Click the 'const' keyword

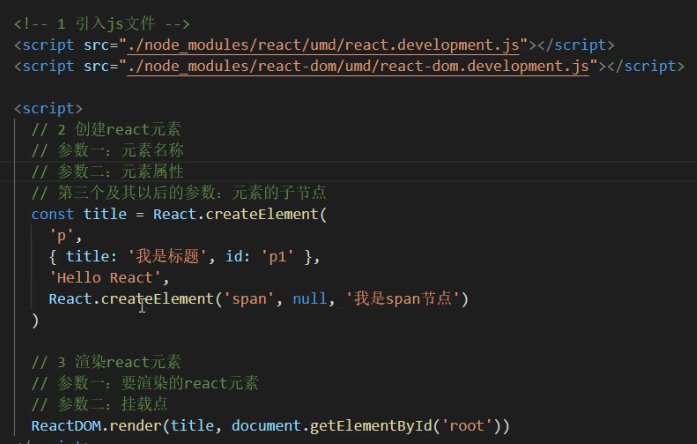tap(52, 215)
